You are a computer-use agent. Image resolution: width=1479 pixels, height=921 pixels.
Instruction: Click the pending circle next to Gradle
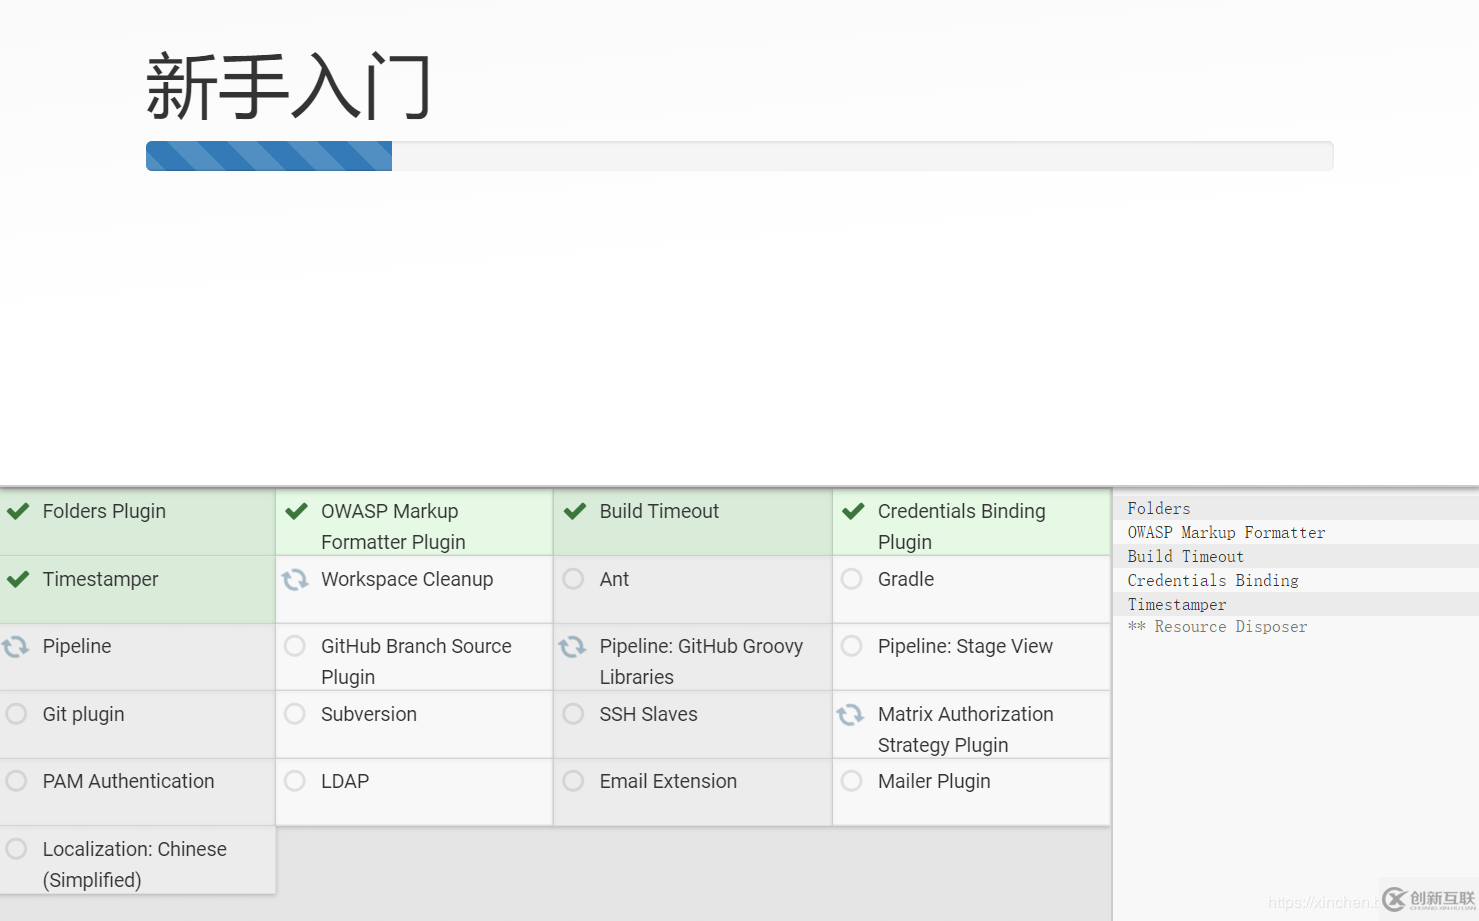[x=852, y=579]
